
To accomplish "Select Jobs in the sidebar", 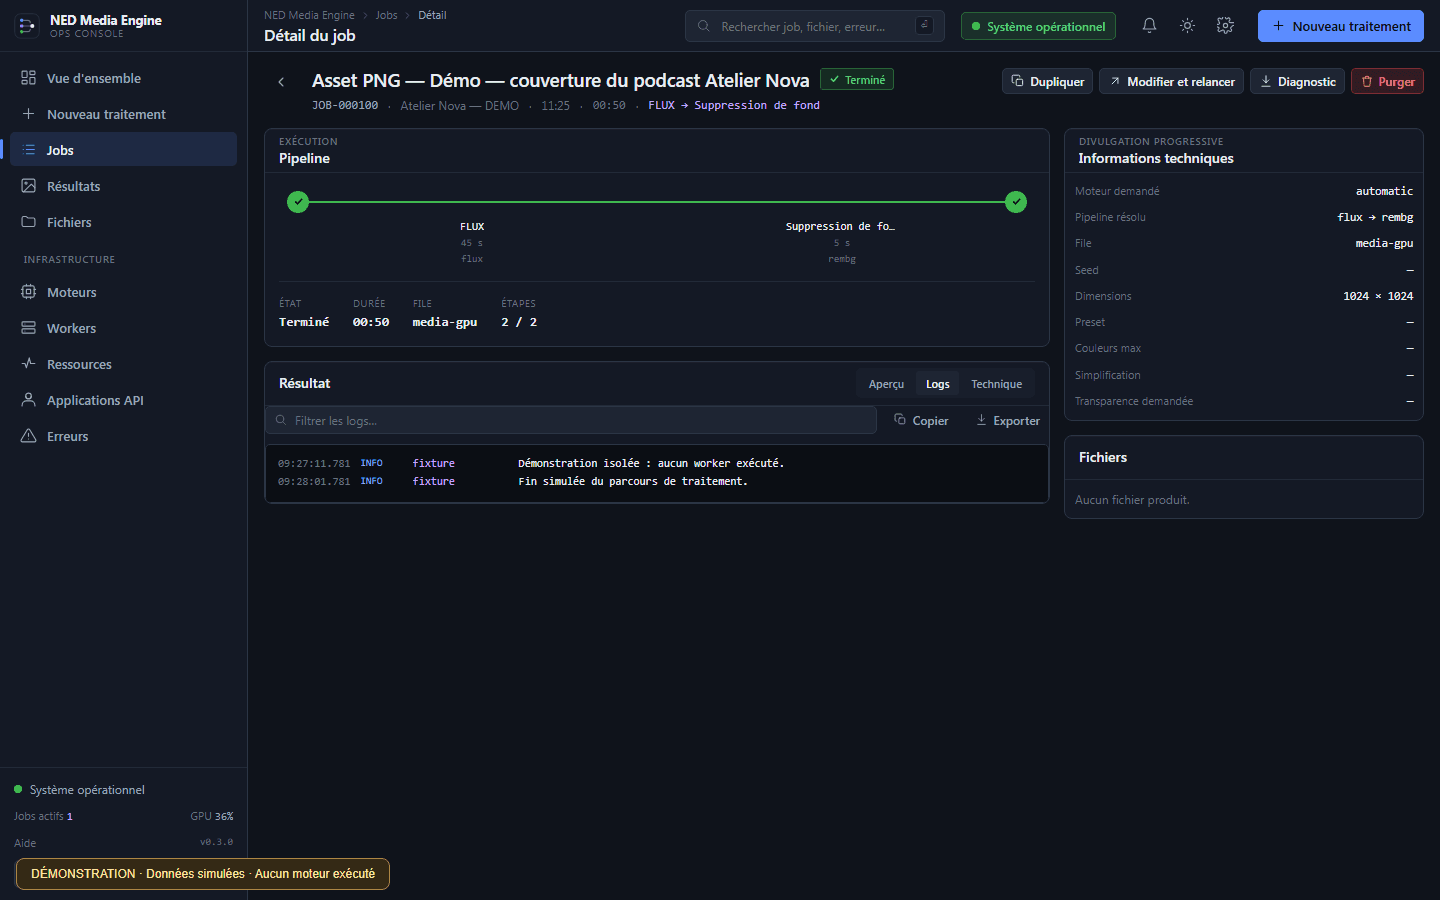I will pyautogui.click(x=123, y=150).
